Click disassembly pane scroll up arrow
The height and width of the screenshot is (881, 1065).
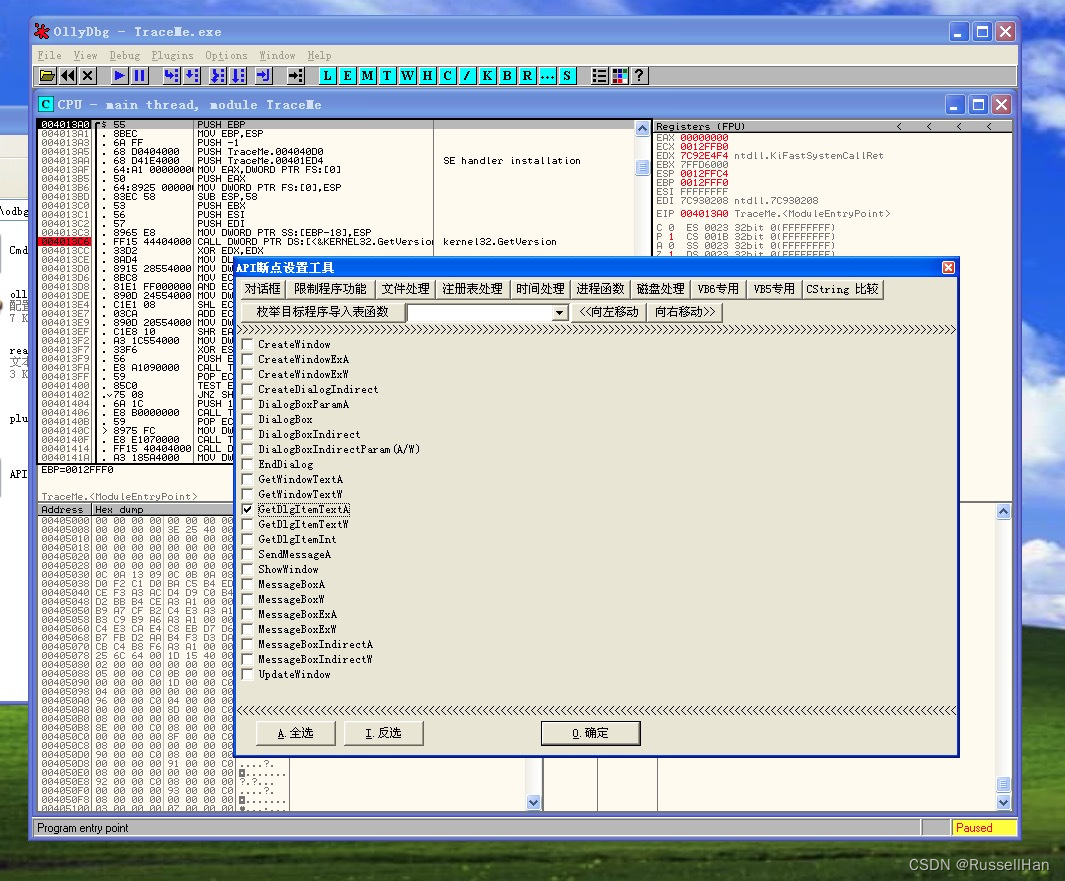tap(642, 128)
